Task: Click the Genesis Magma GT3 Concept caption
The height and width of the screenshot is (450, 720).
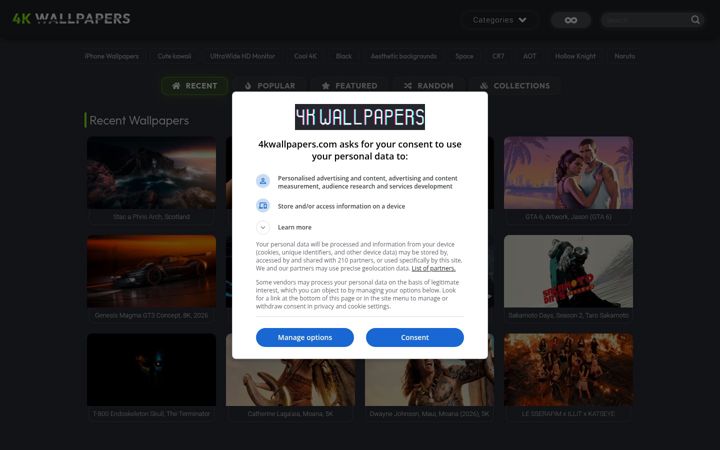Action: (x=152, y=315)
